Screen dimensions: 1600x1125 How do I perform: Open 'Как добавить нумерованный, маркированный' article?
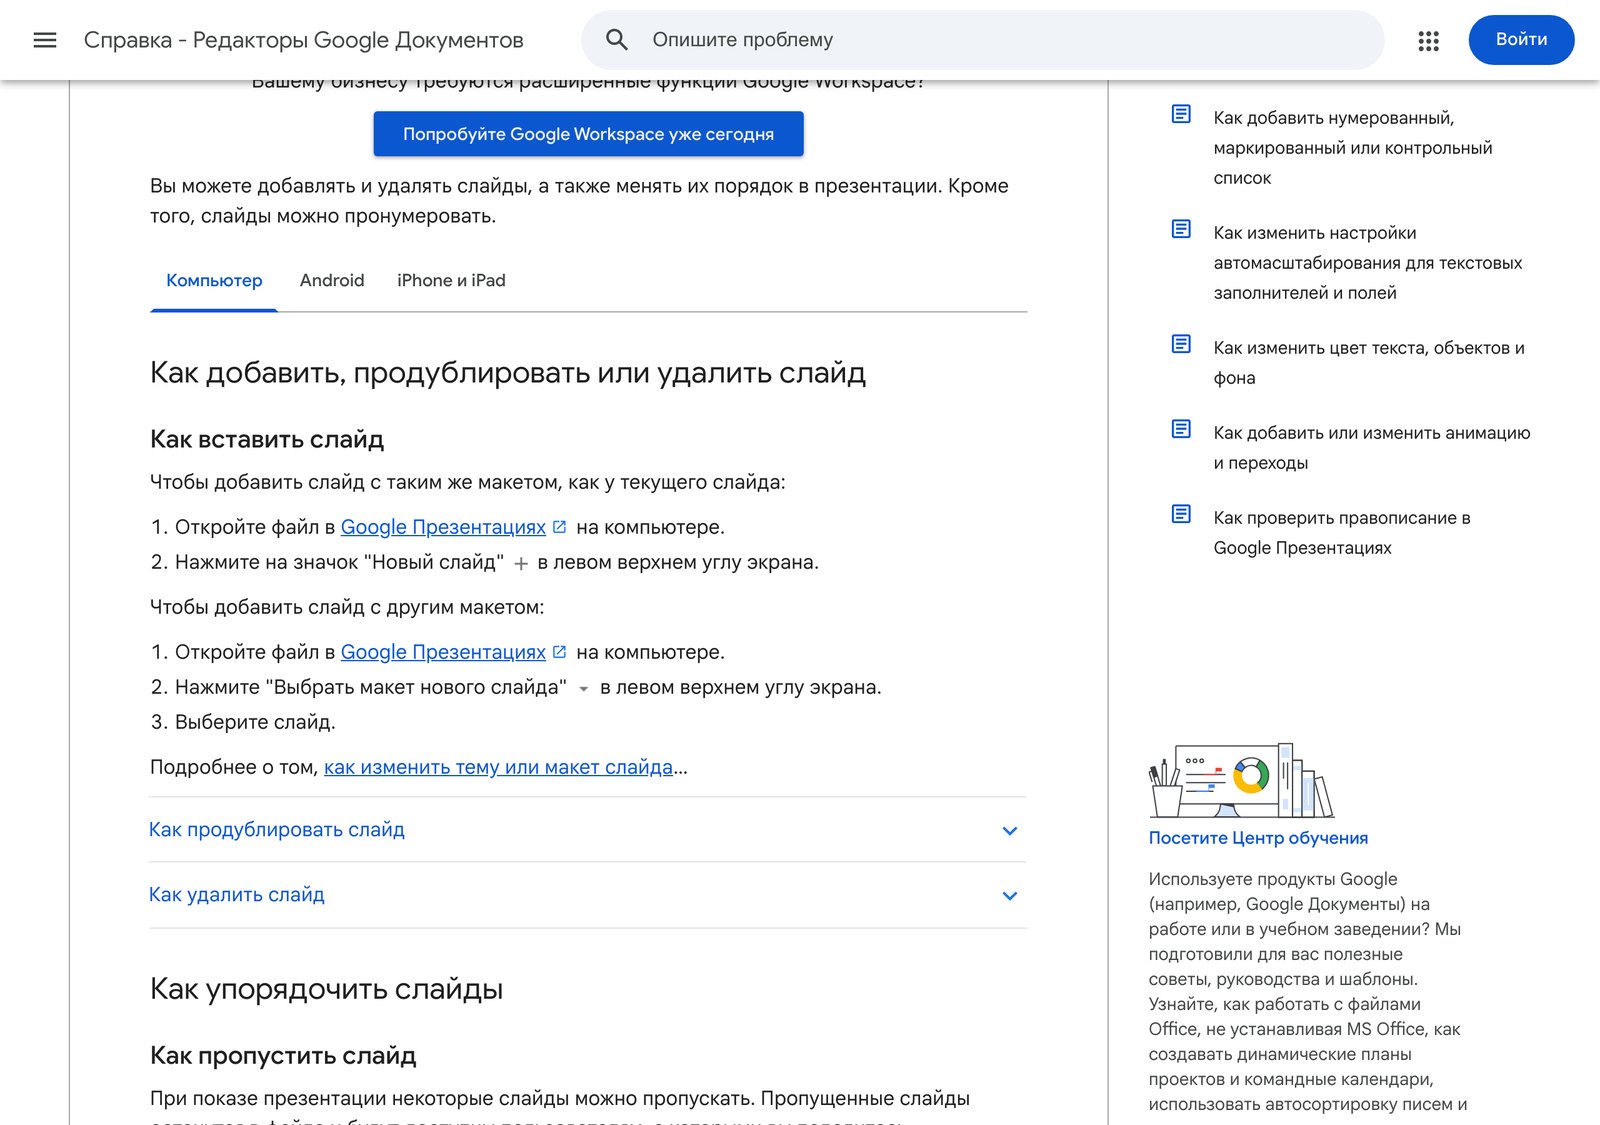pyautogui.click(x=1353, y=148)
